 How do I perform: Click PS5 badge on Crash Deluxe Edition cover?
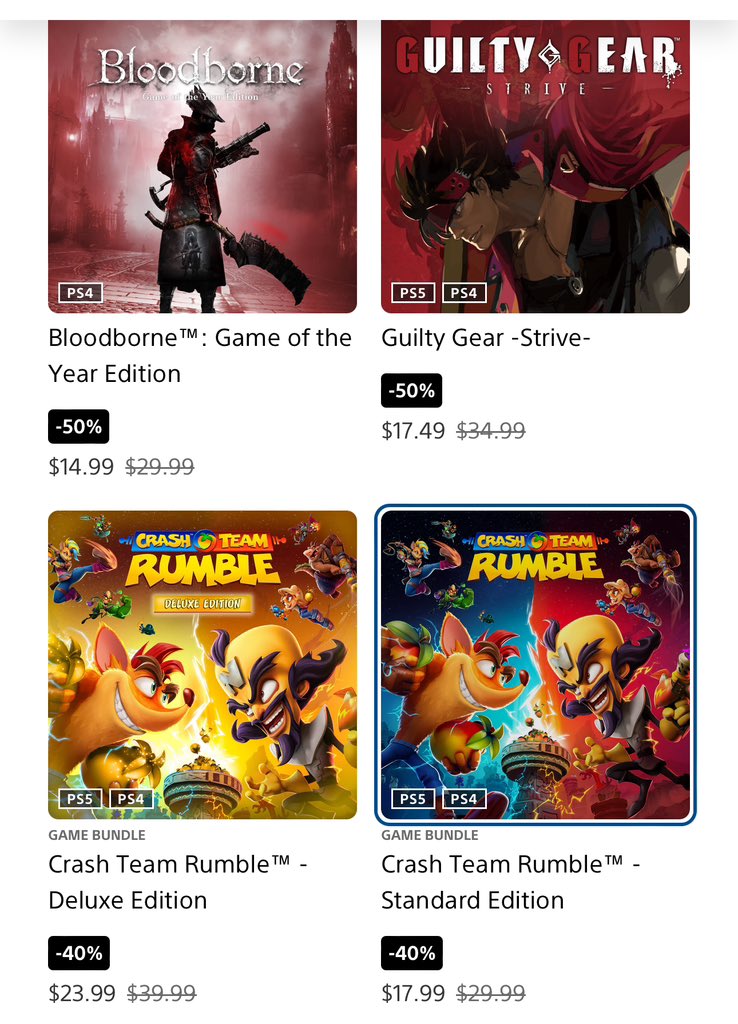(80, 799)
